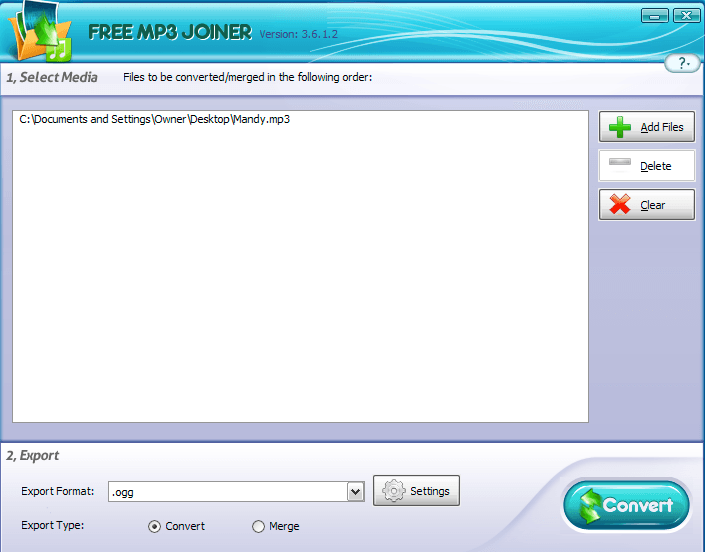The height and width of the screenshot is (552, 705).
Task: Select Mandy.mp3 file entry in list
Action: (155, 119)
